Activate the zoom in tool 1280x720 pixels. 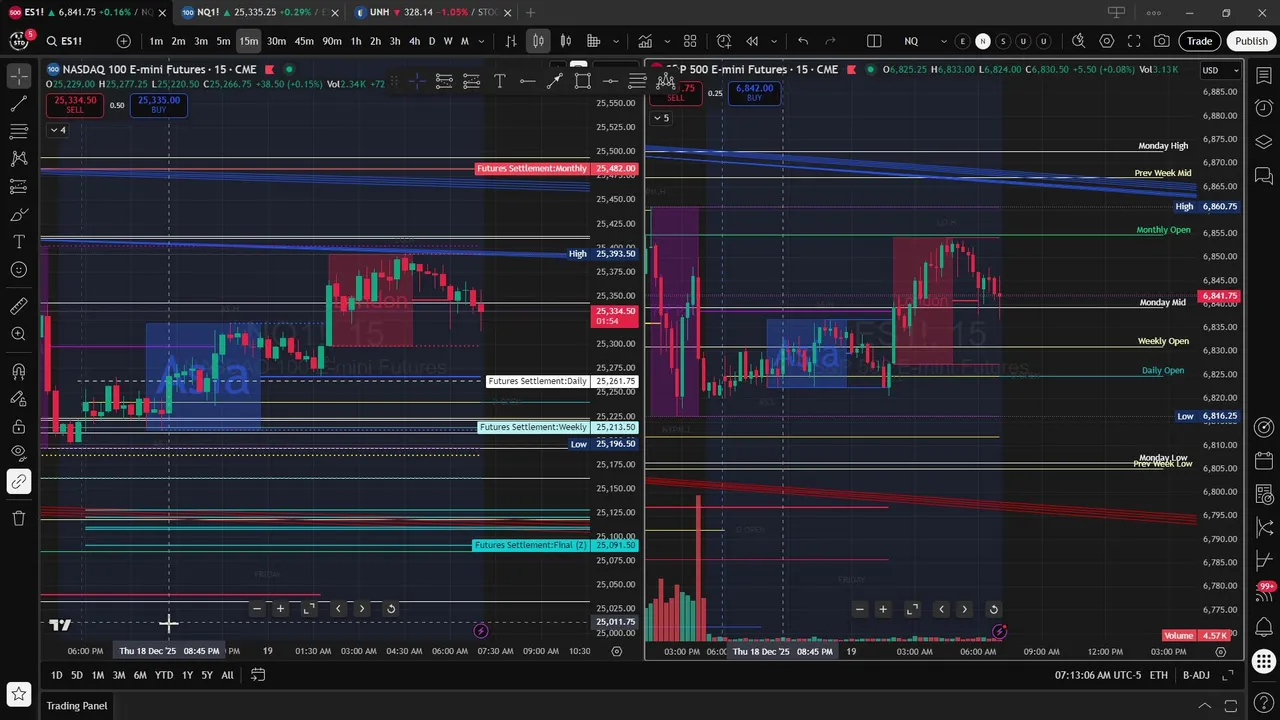18,334
